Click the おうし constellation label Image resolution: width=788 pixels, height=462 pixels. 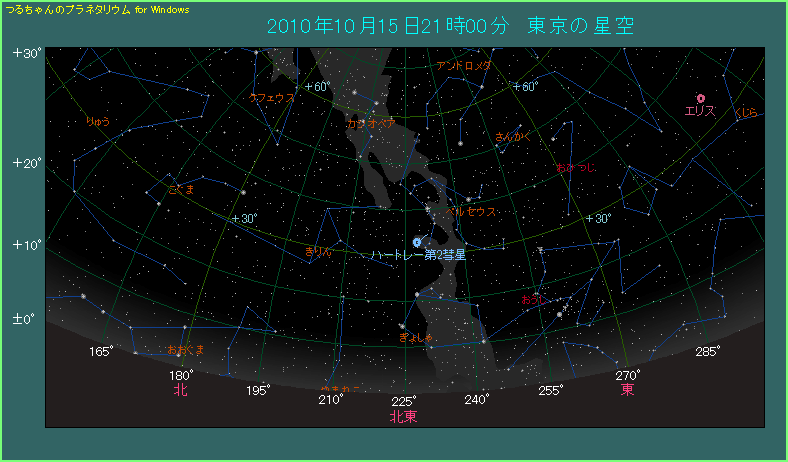pyautogui.click(x=535, y=300)
